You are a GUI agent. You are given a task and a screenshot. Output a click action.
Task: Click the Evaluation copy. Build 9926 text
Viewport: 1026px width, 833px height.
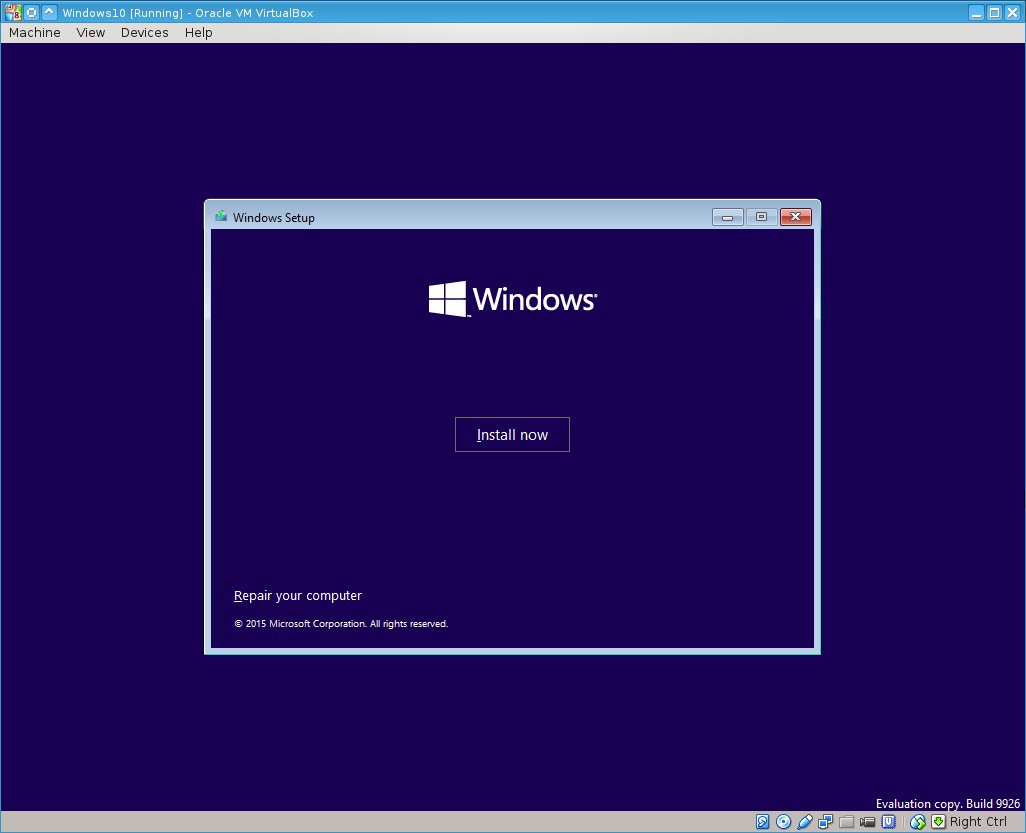click(x=947, y=804)
